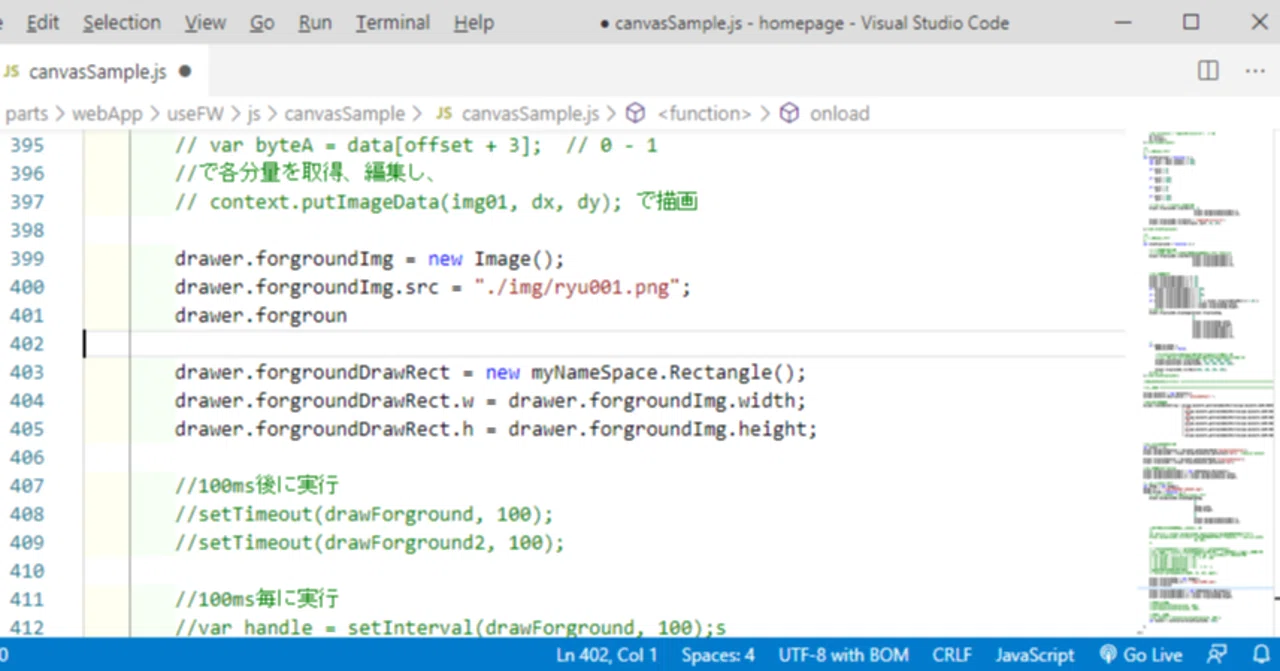
Task: Click 'onload' symbol breadcrumb
Action: 839,114
